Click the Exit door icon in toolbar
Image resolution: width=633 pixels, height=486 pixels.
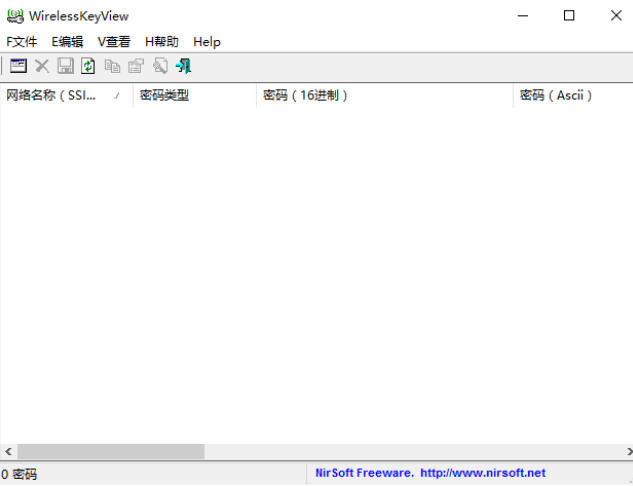click(183, 66)
